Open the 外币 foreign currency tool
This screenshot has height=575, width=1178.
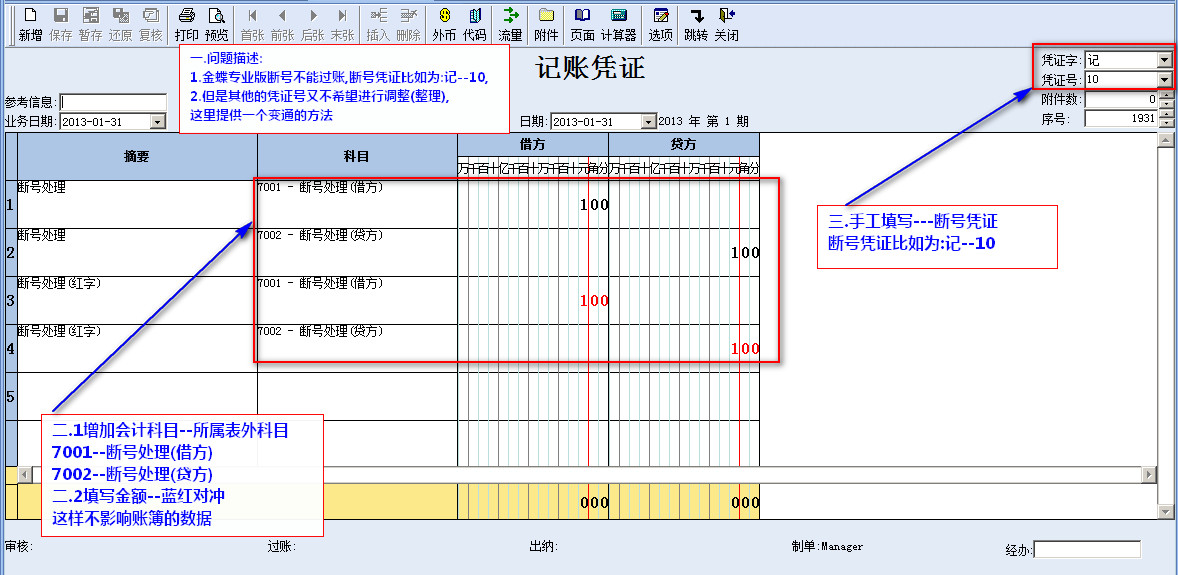click(444, 24)
